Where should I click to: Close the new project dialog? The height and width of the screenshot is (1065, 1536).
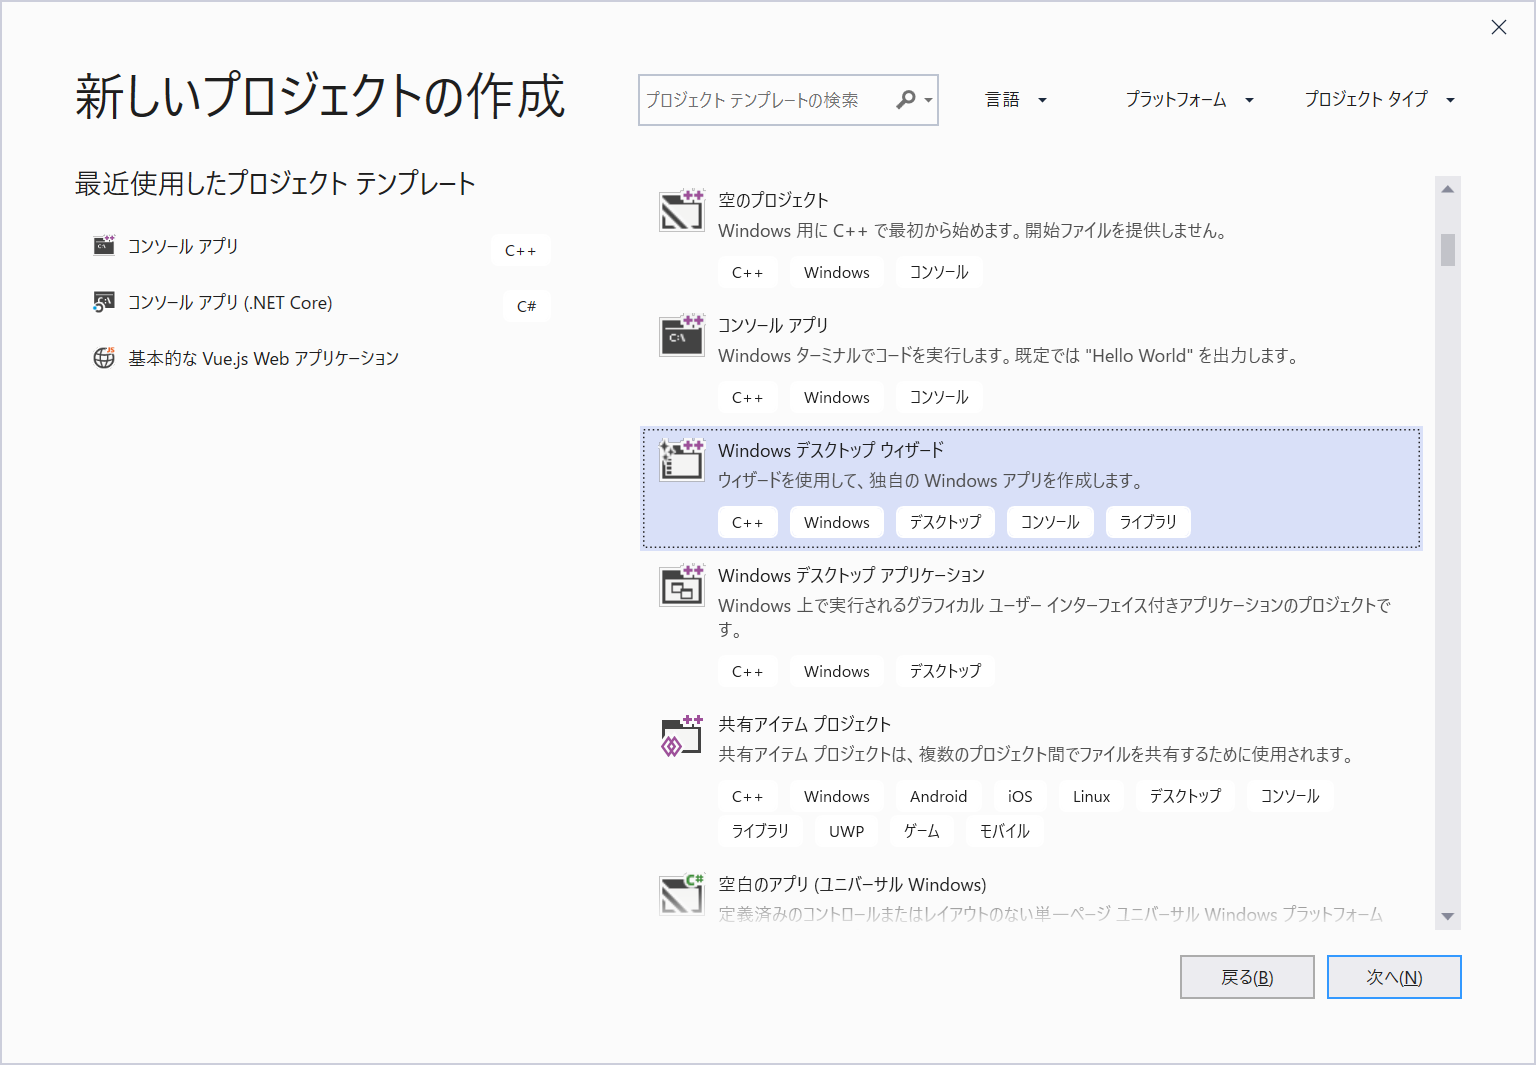point(1499,27)
